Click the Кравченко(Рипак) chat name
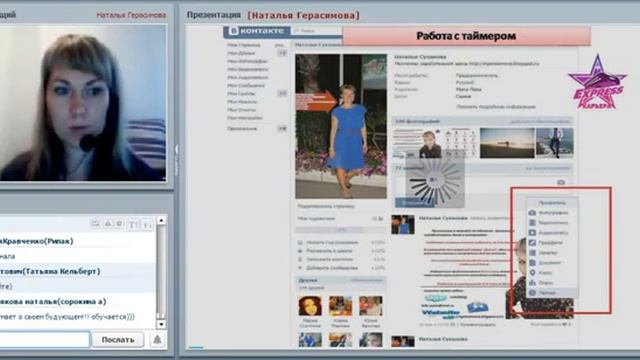 pos(37,241)
